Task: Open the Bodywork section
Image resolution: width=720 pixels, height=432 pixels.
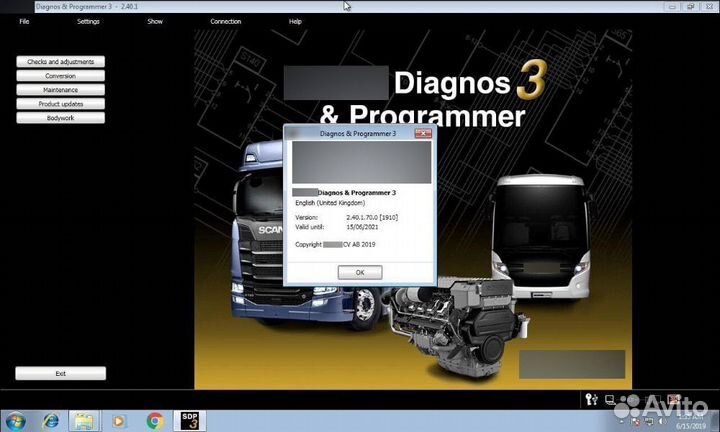Action: 61,118
